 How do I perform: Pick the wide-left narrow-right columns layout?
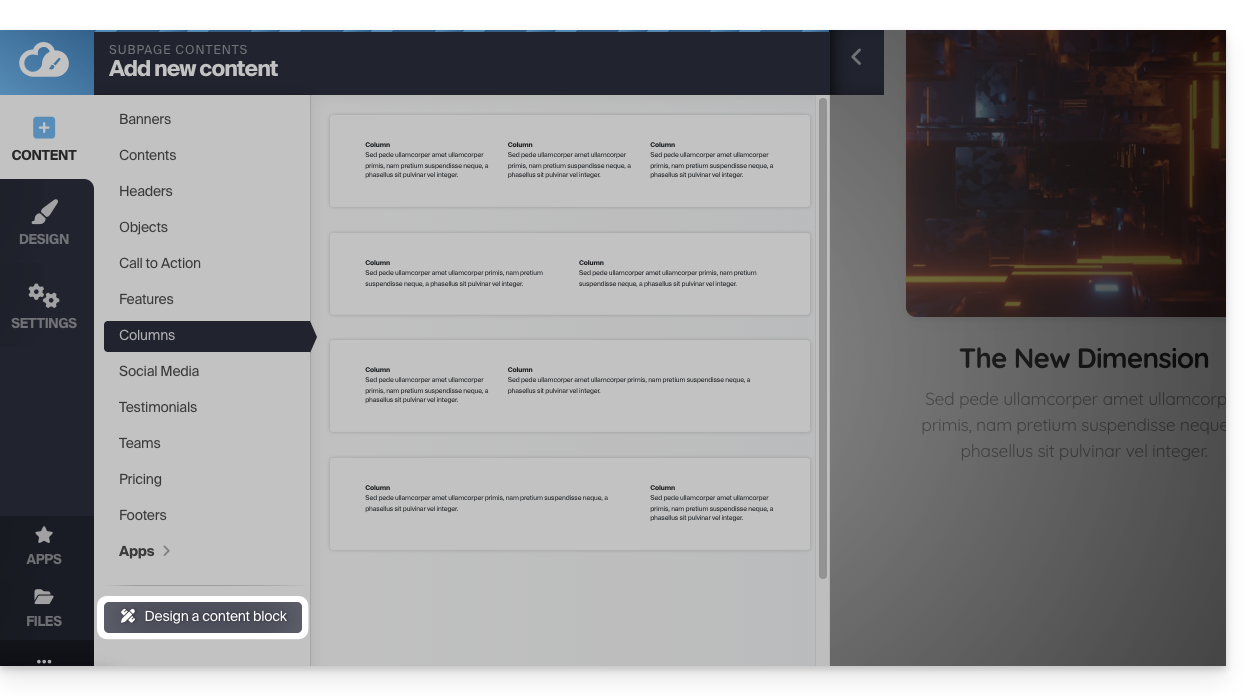pos(569,504)
